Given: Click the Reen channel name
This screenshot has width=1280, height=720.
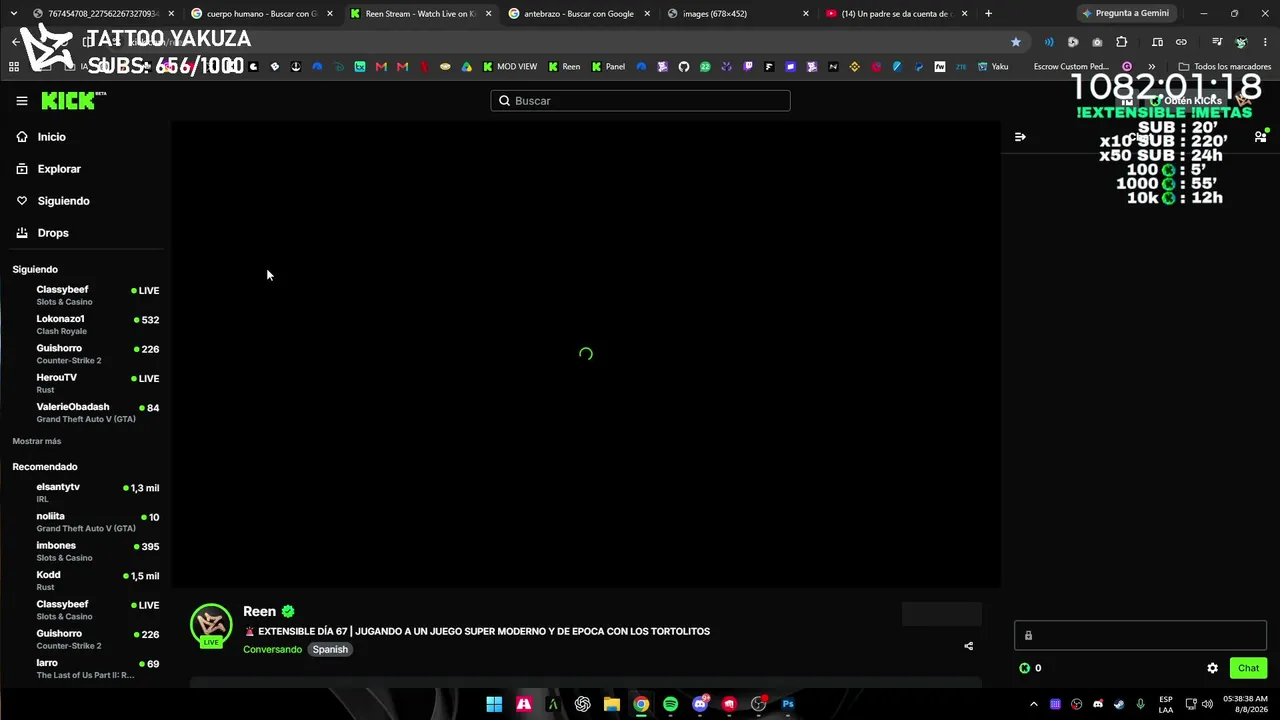Looking at the screenshot, I should pos(259,611).
